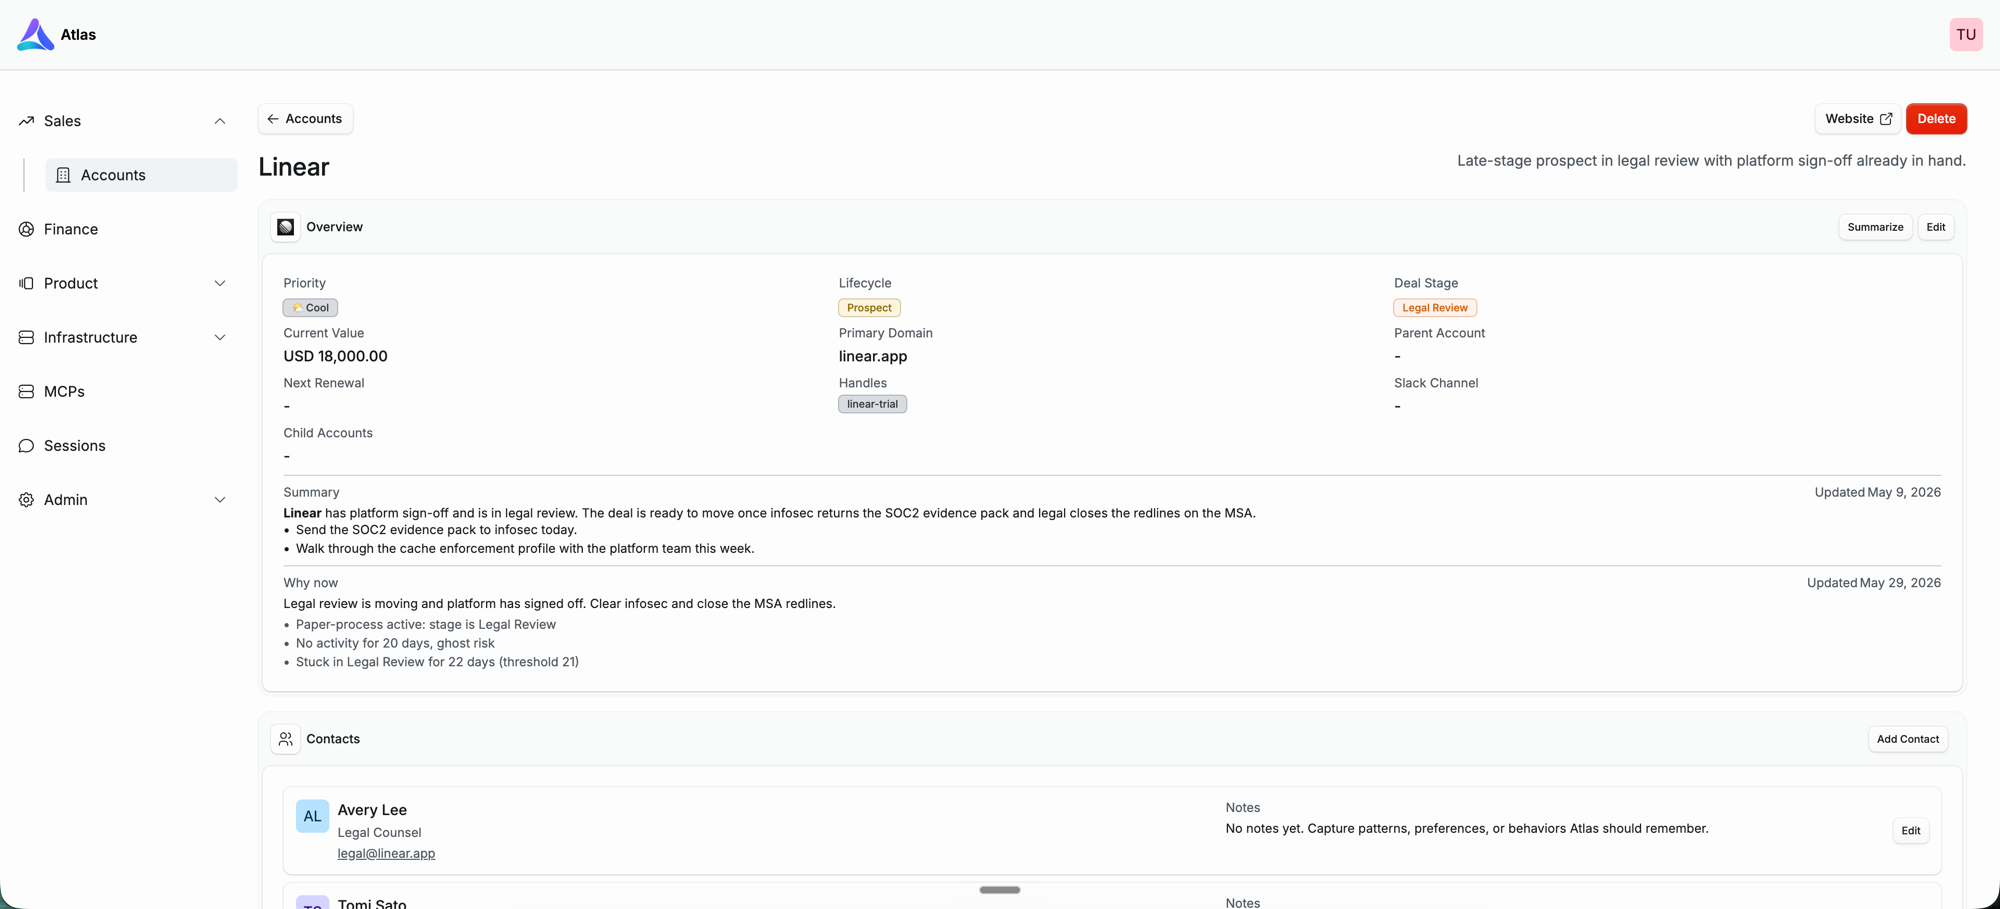Click the Avery Lee contact name
This screenshot has height=909, width=2000.
372,810
